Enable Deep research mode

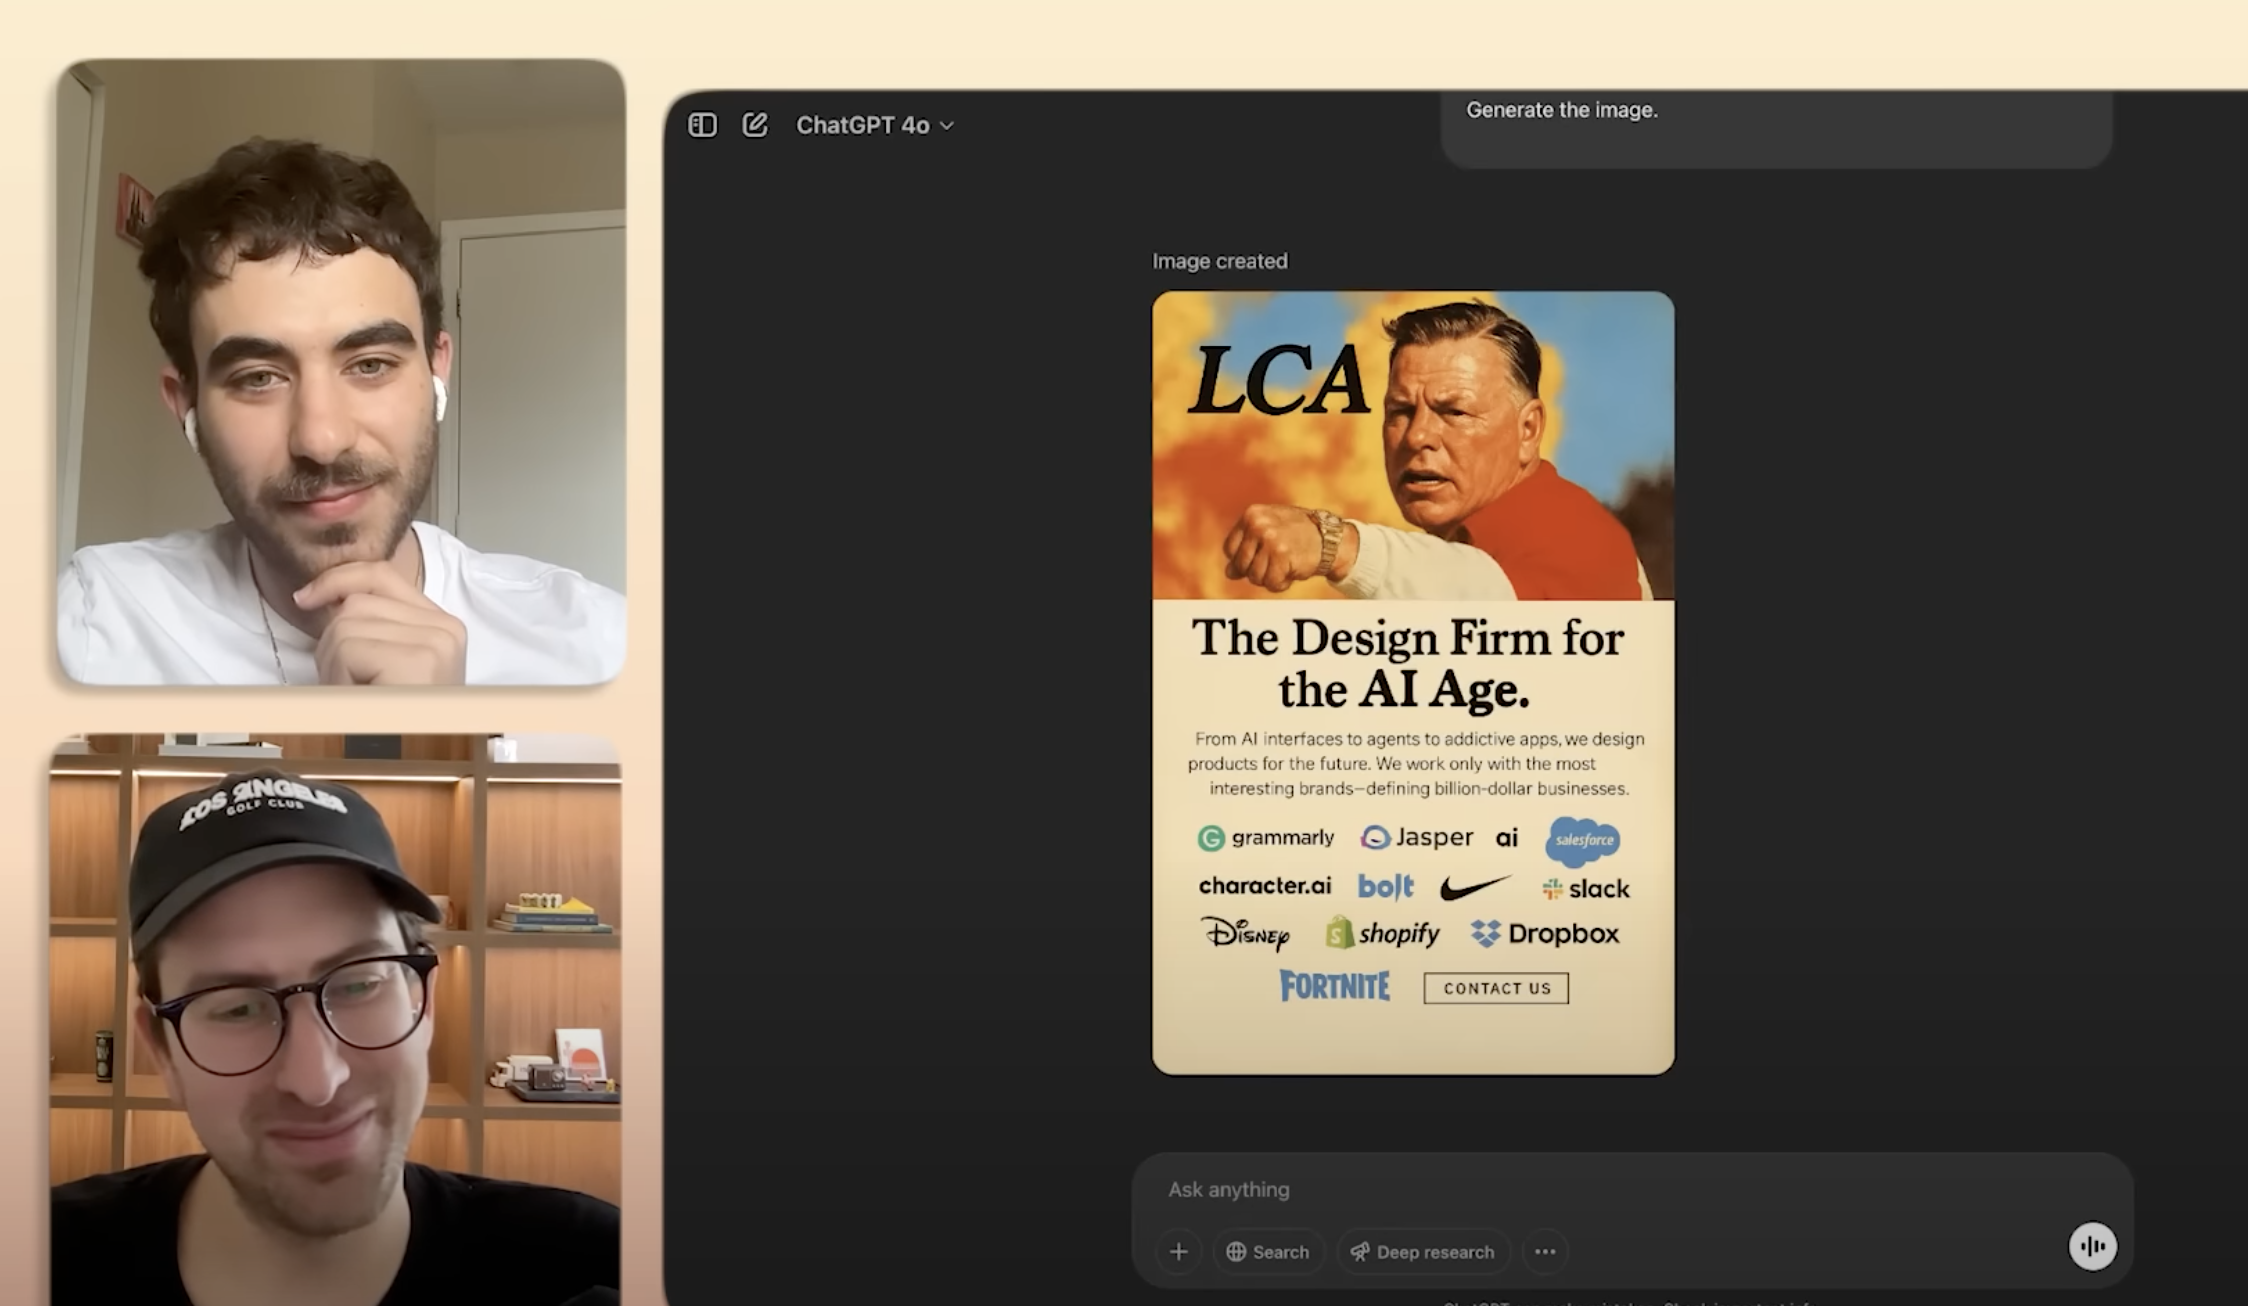(x=1422, y=1251)
